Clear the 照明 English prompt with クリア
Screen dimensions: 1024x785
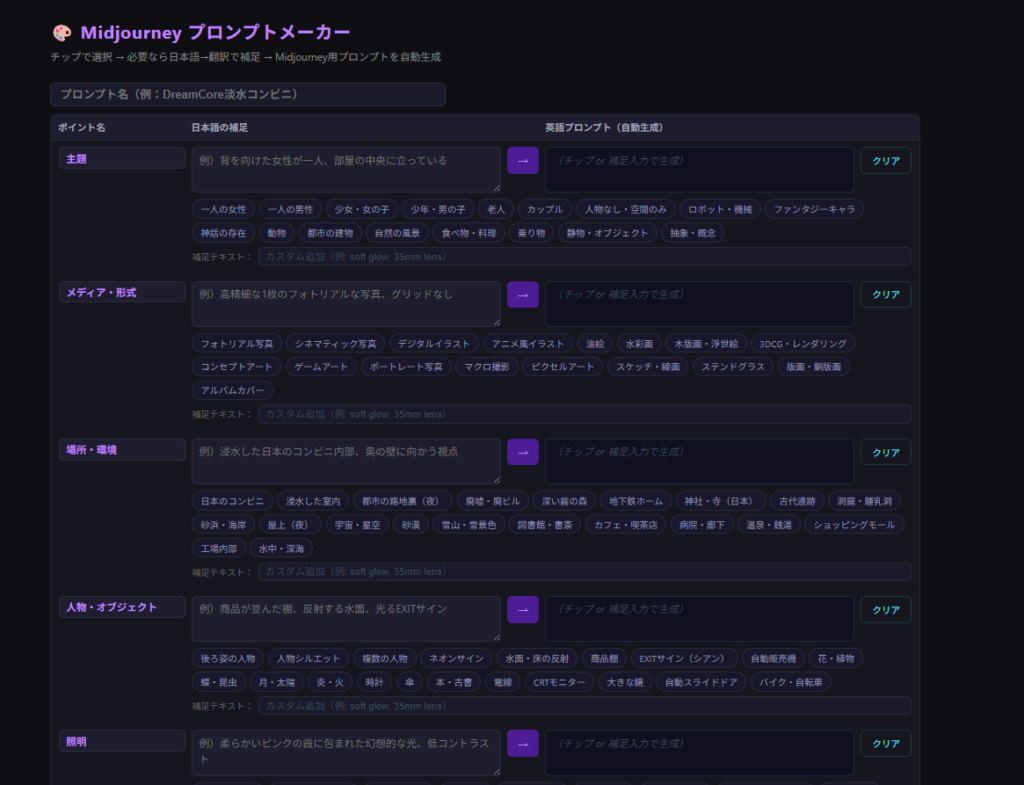(886, 743)
